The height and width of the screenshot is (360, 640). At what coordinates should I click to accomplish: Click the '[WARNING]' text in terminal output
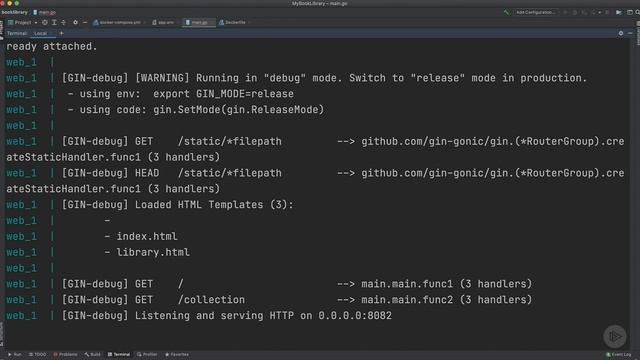point(162,78)
